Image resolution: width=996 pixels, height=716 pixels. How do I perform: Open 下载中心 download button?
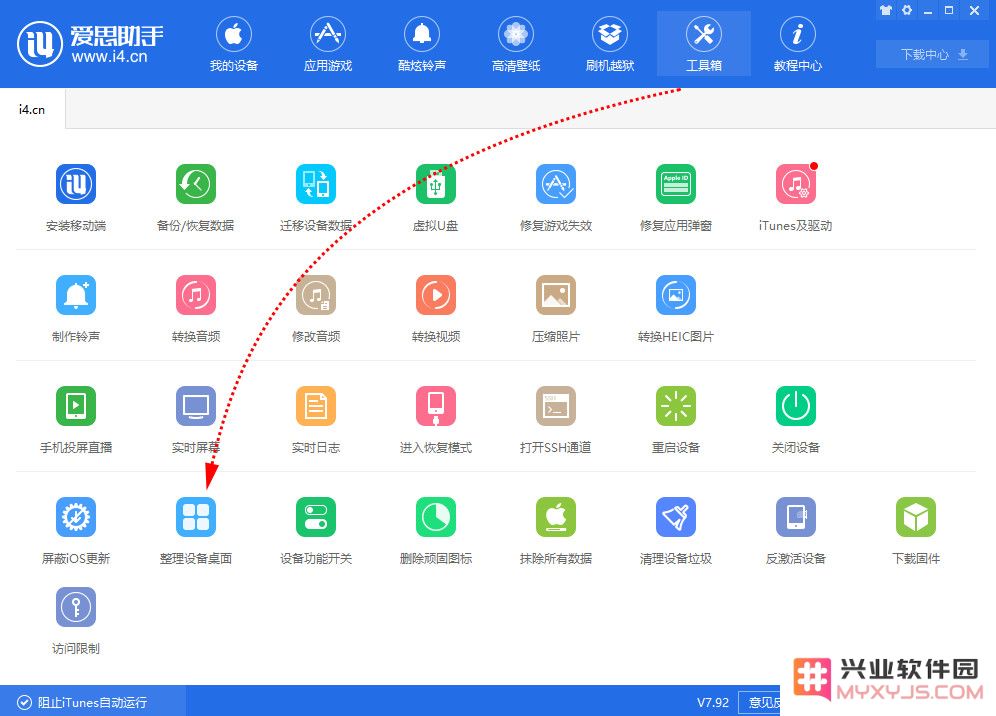coord(932,55)
